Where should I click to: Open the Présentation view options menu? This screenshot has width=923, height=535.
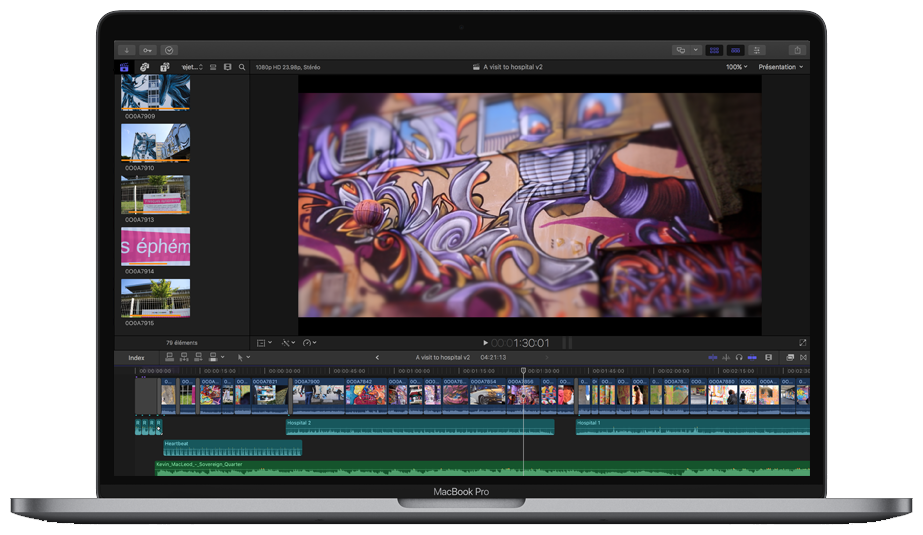click(781, 67)
